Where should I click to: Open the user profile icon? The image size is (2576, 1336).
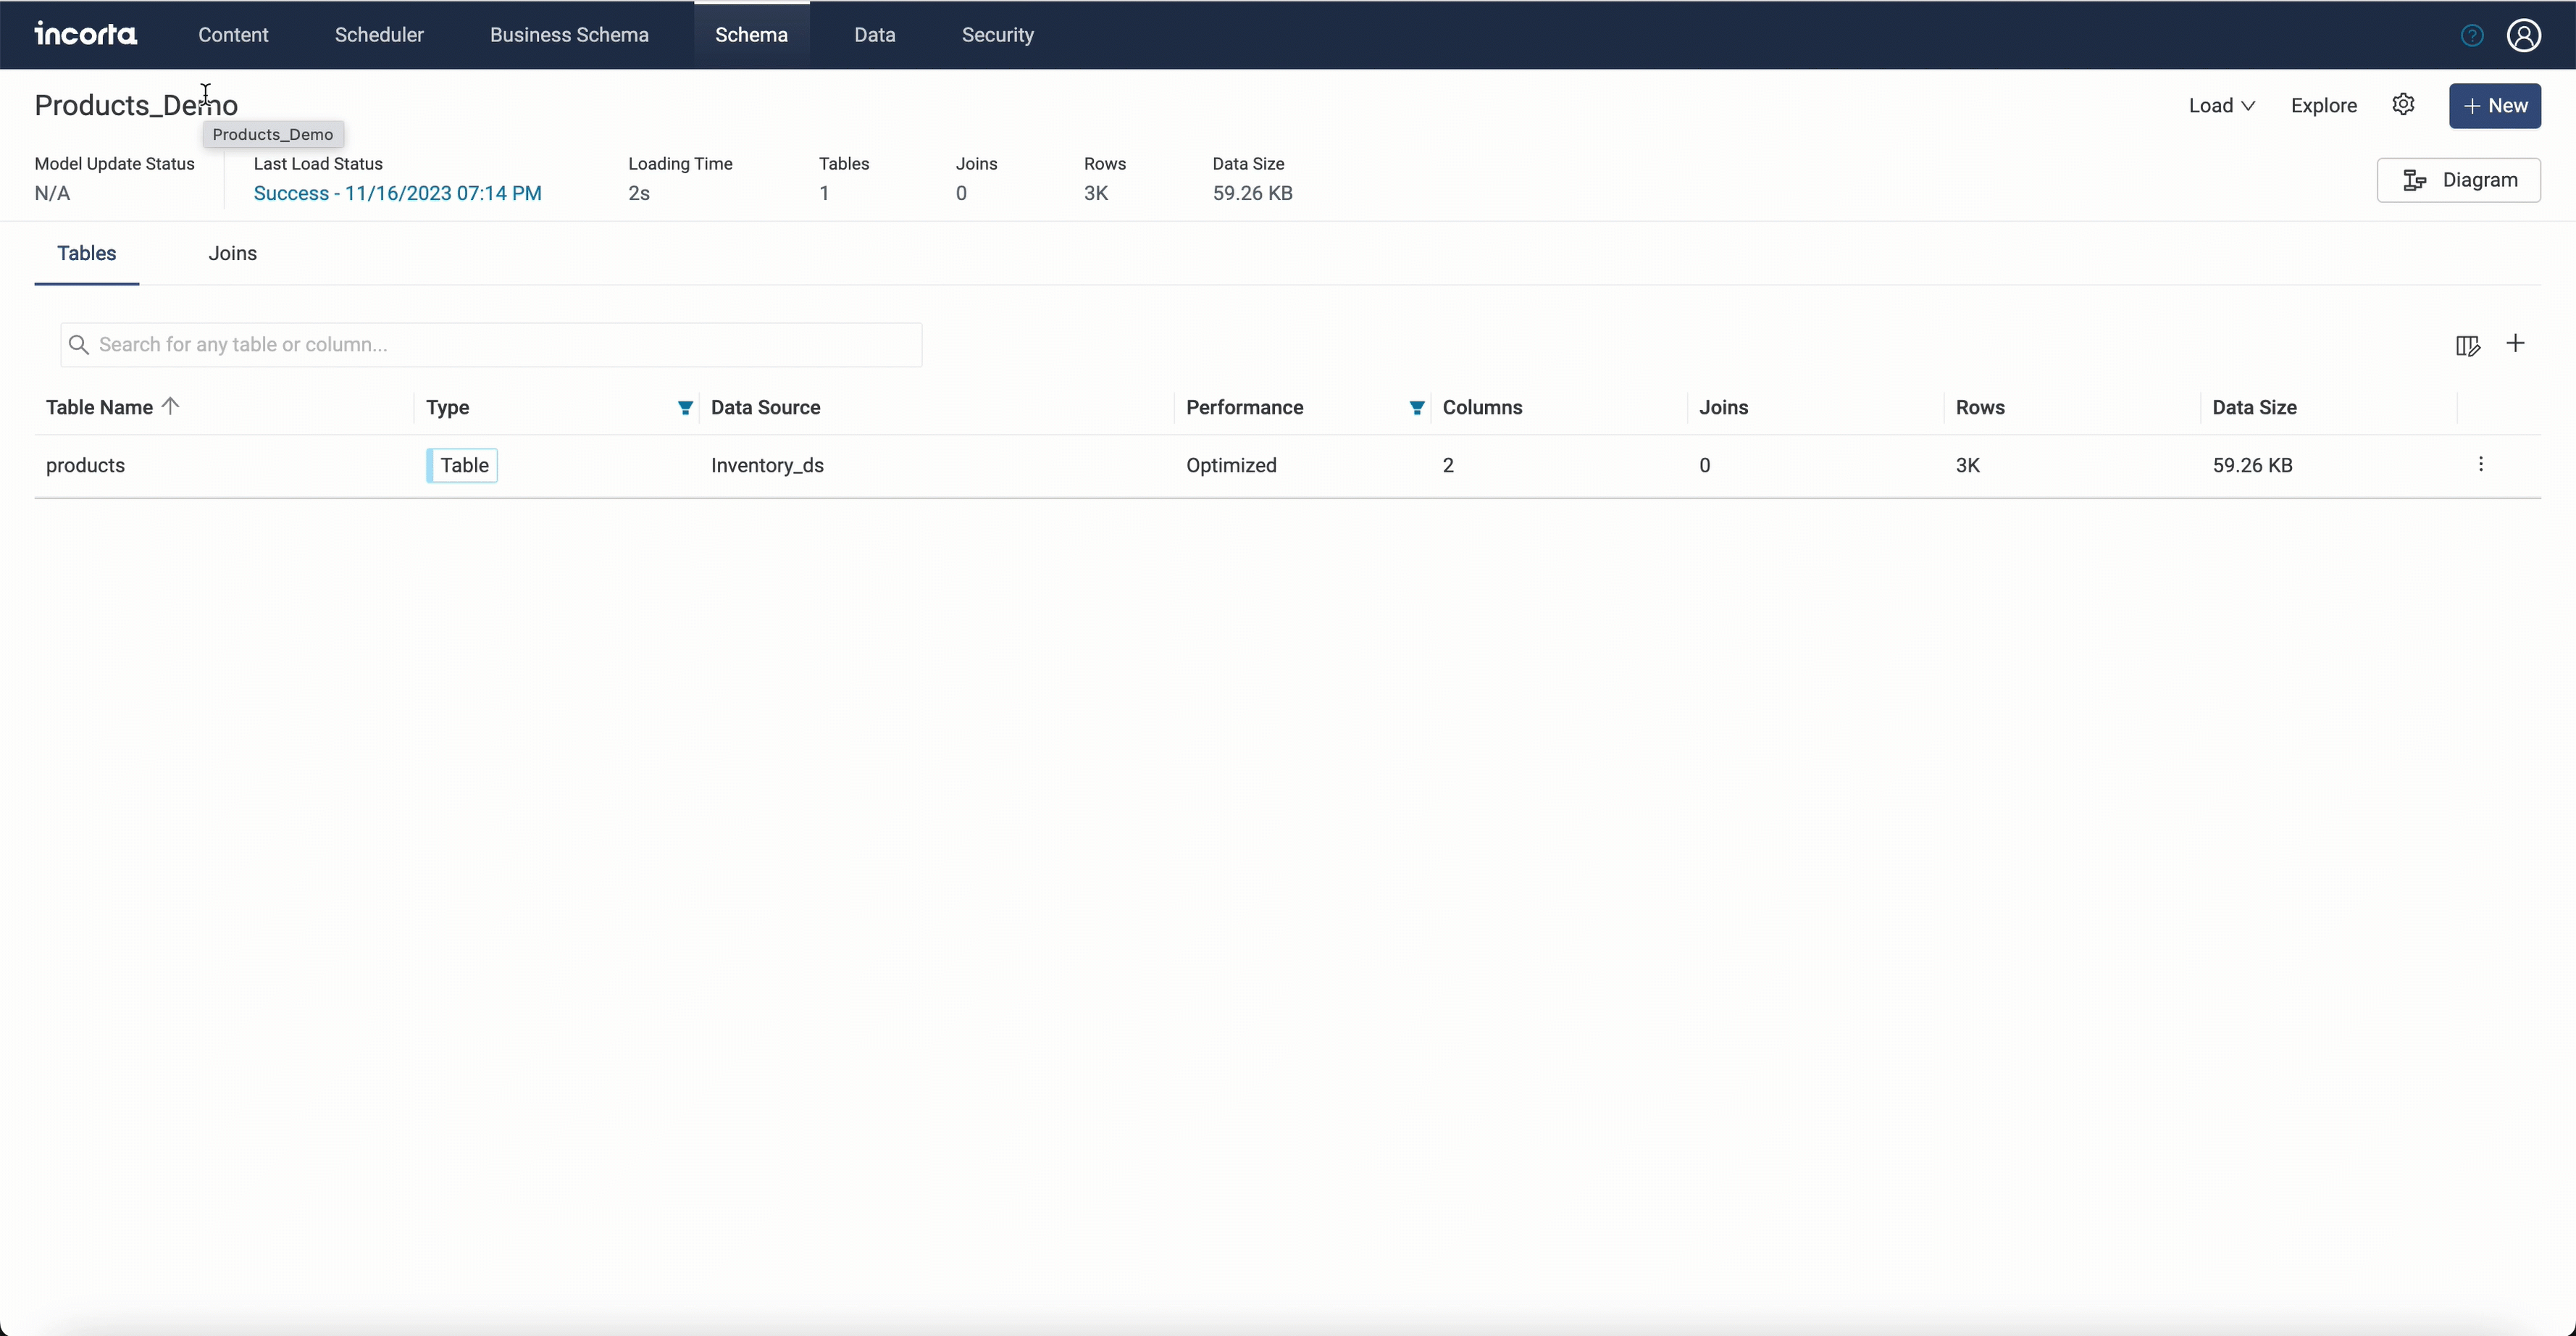click(2523, 36)
